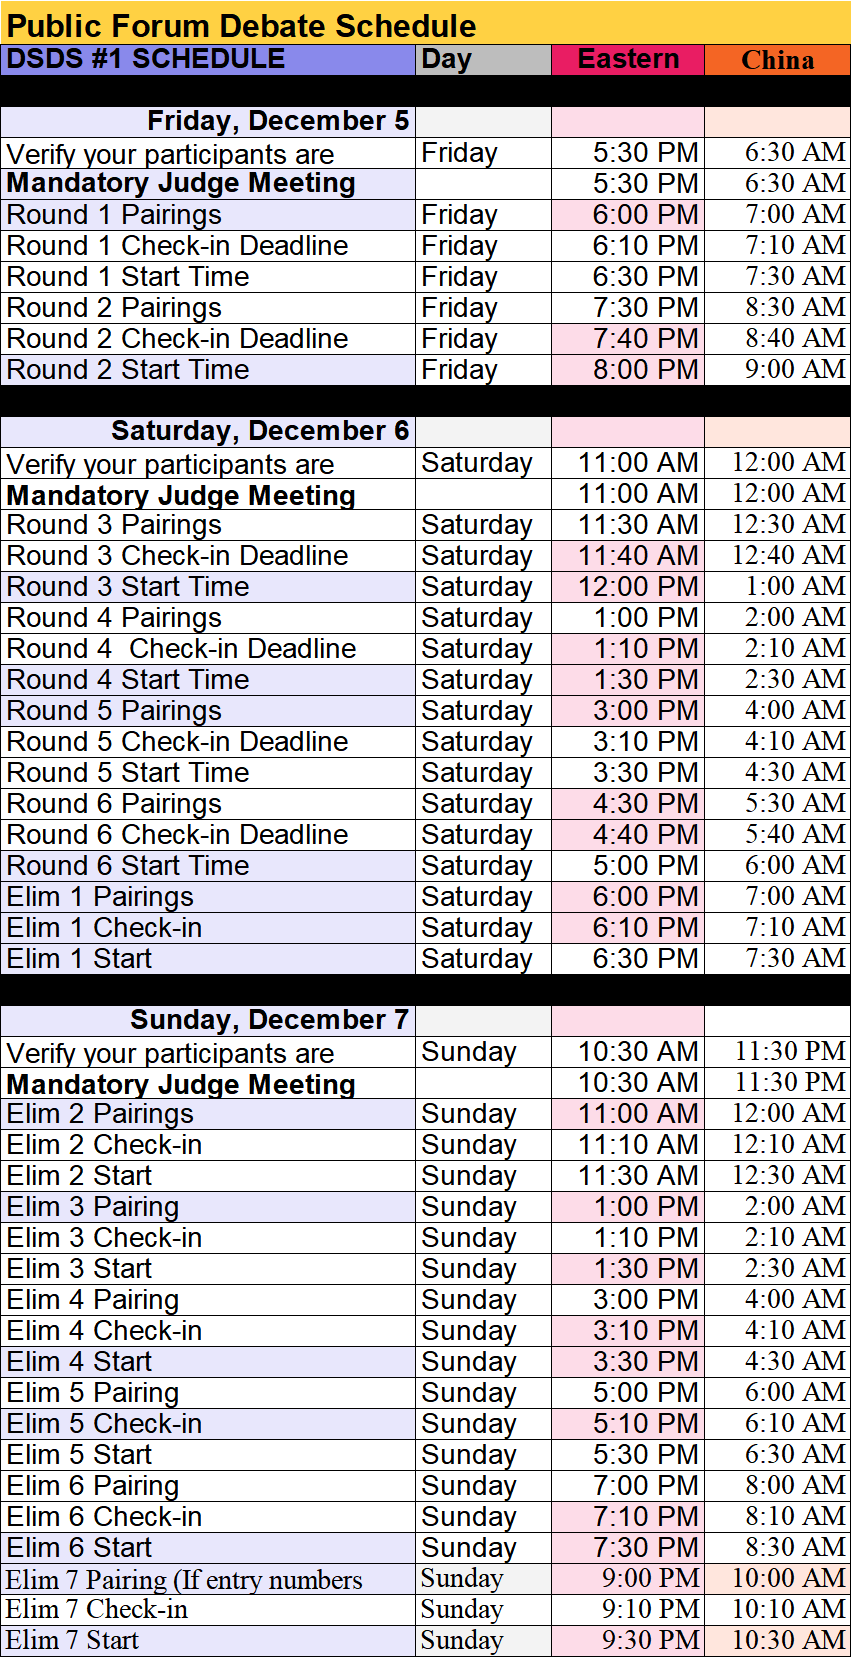Click the Round 1 Pairings cell

[114, 215]
